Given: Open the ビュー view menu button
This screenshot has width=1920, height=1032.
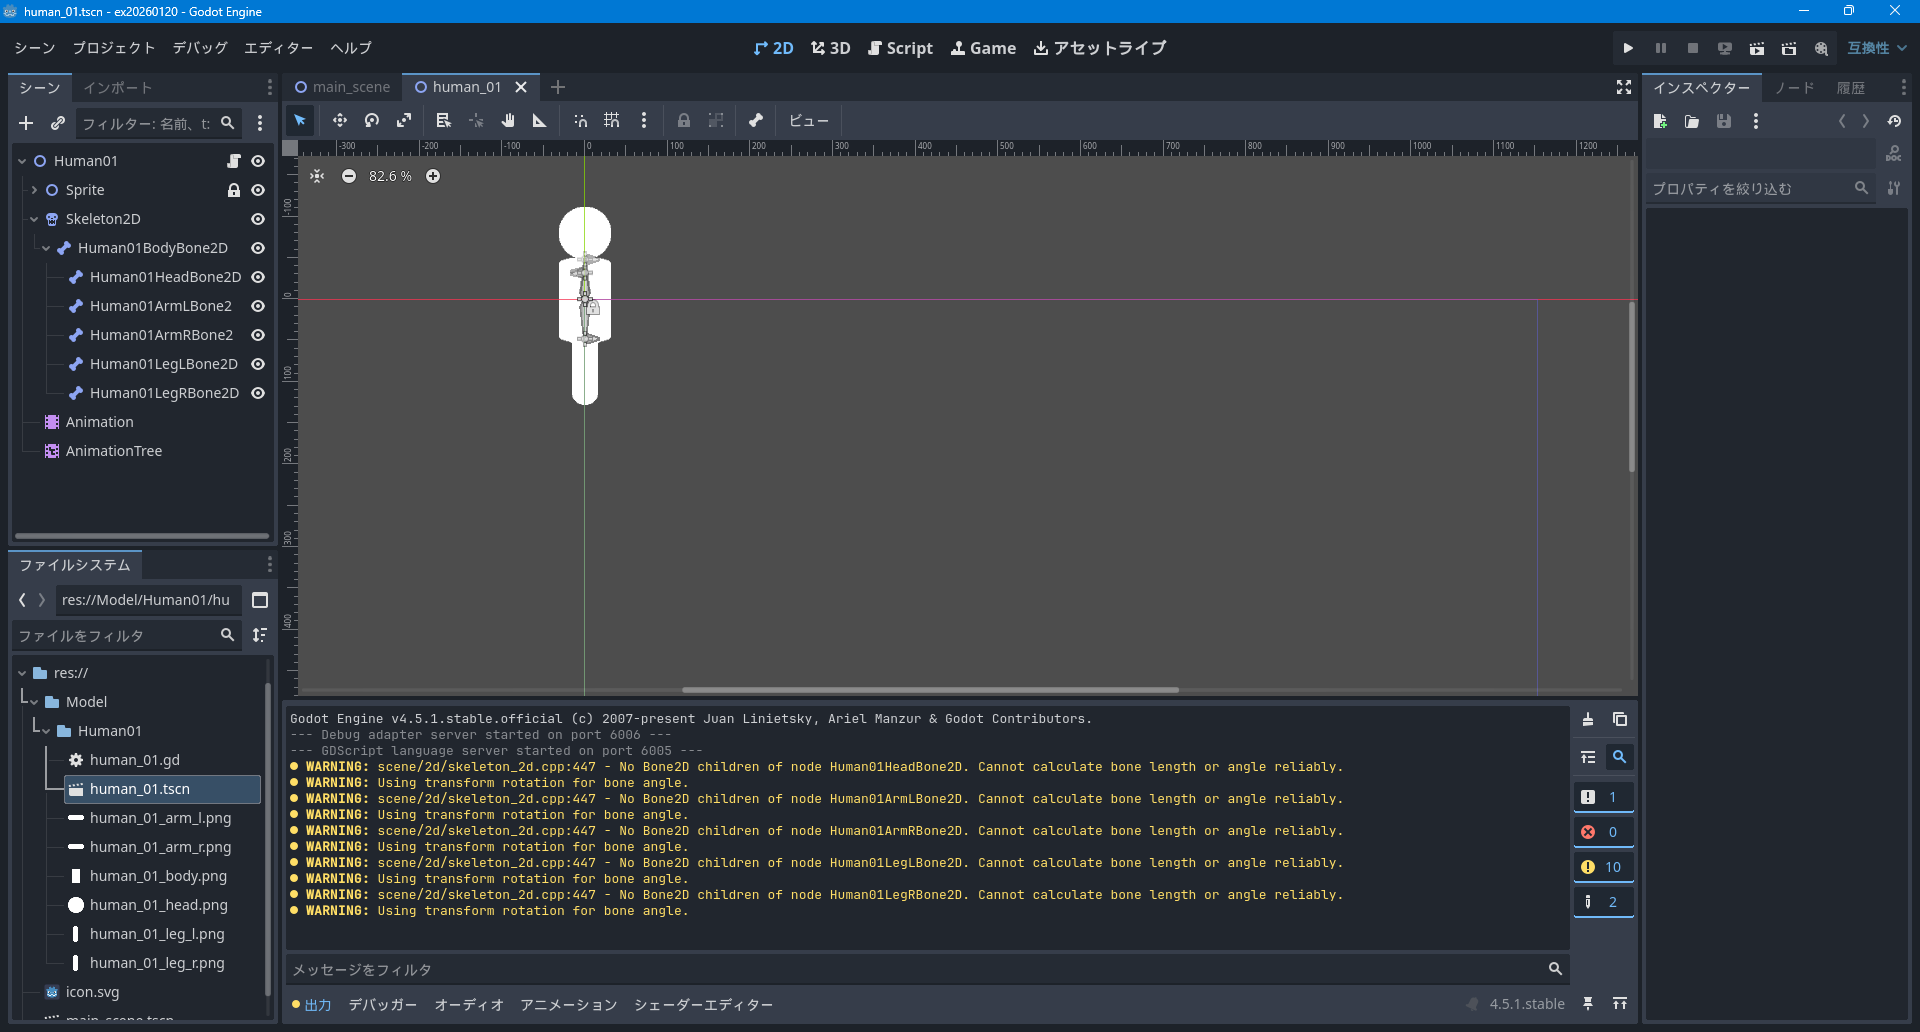Looking at the screenshot, I should [x=808, y=121].
